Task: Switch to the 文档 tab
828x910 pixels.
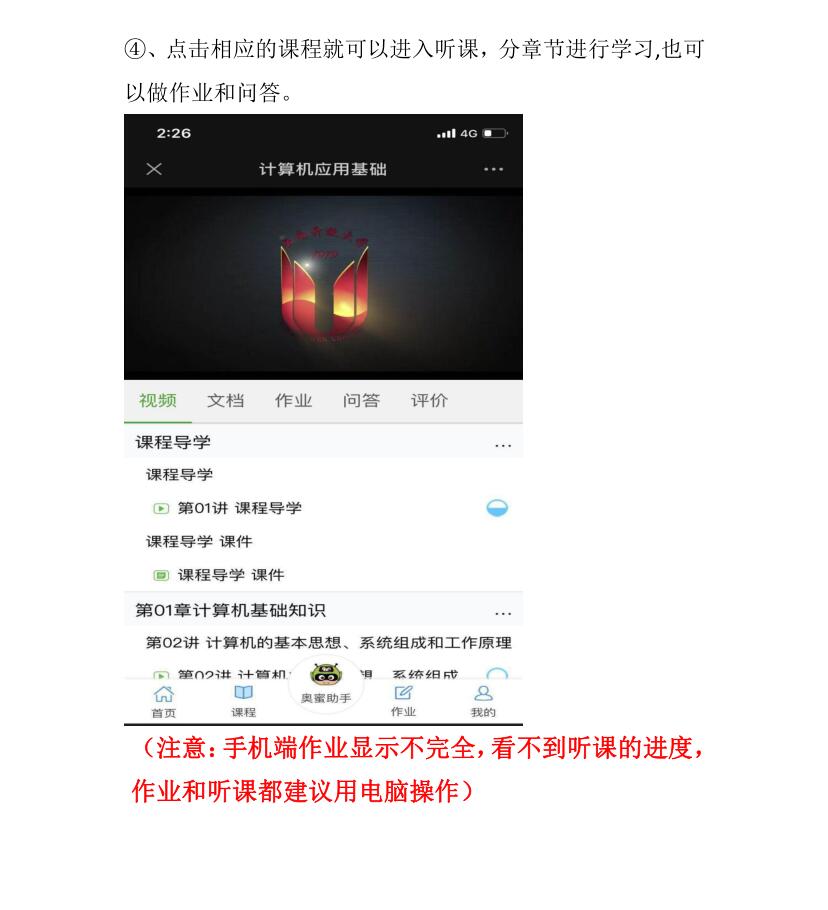Action: pyautogui.click(x=226, y=400)
